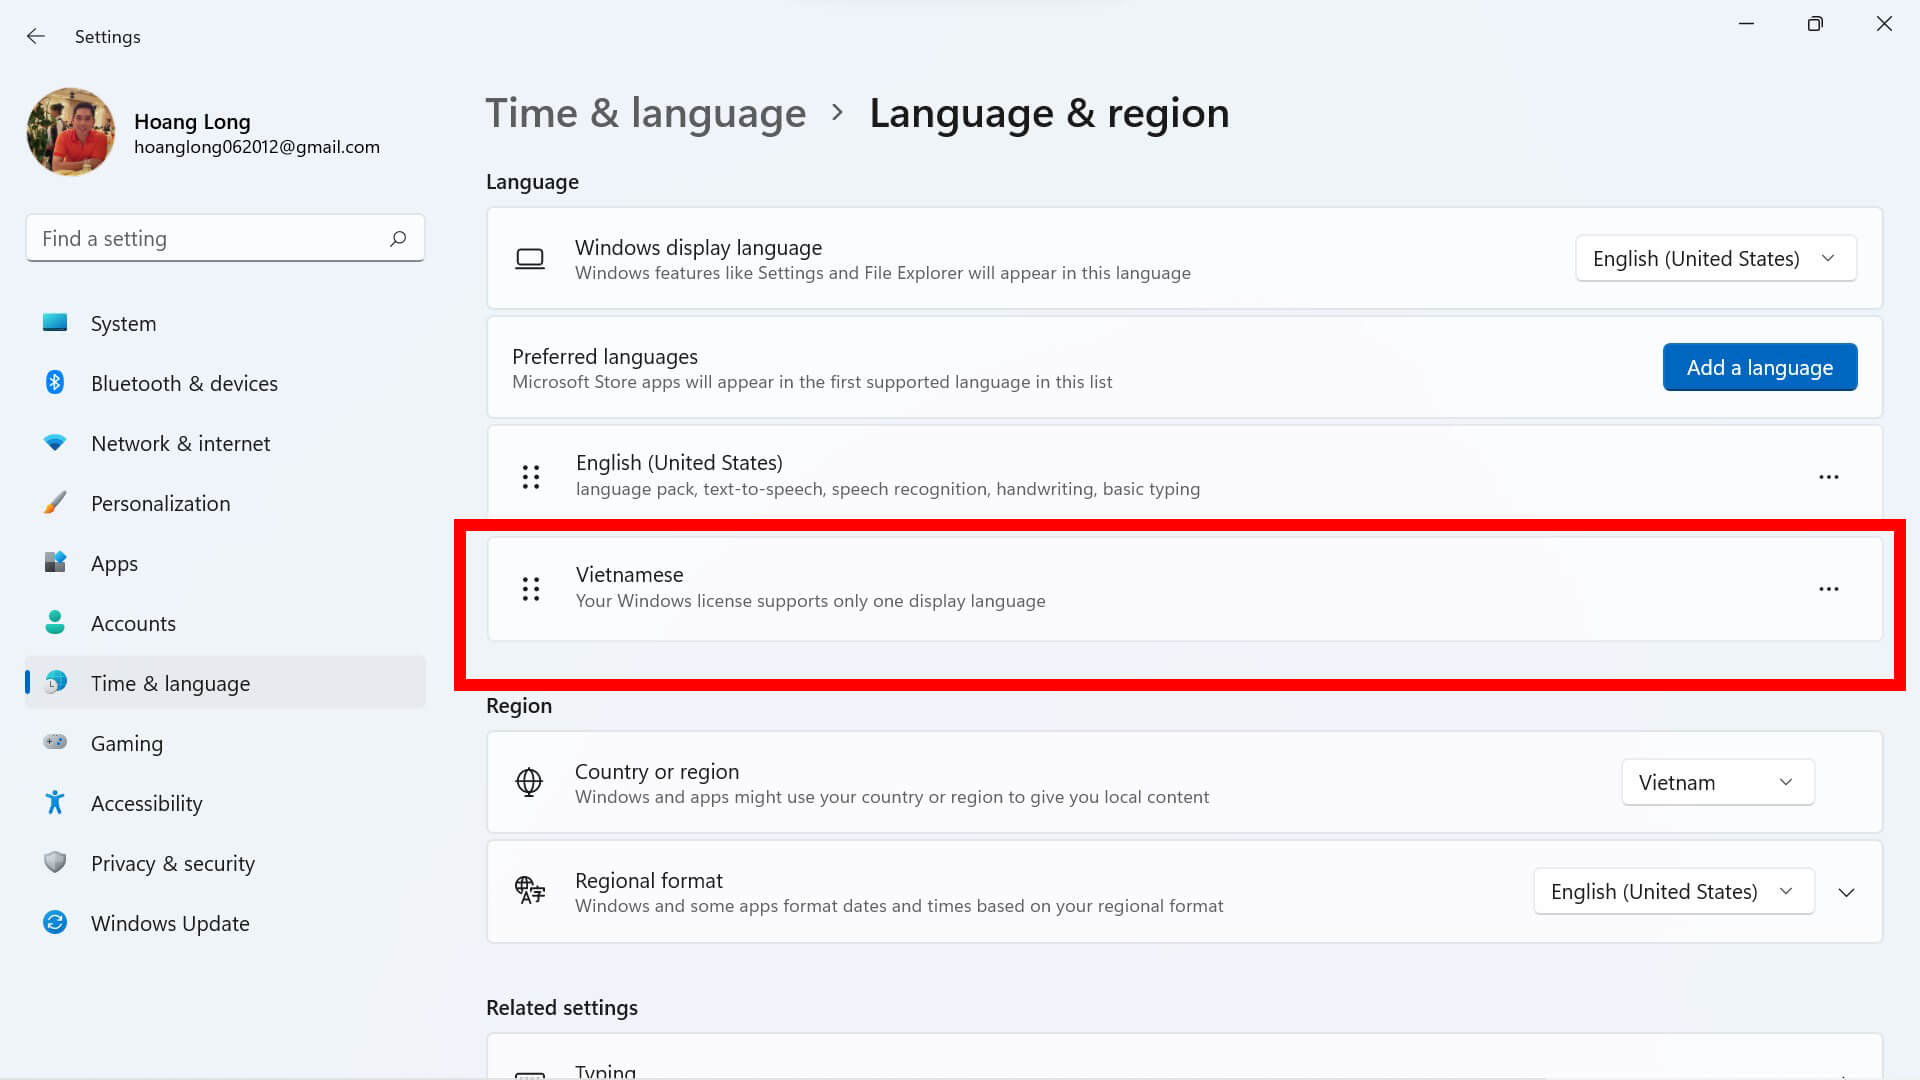
Task: Click the search magnifier icon
Action: click(x=398, y=238)
